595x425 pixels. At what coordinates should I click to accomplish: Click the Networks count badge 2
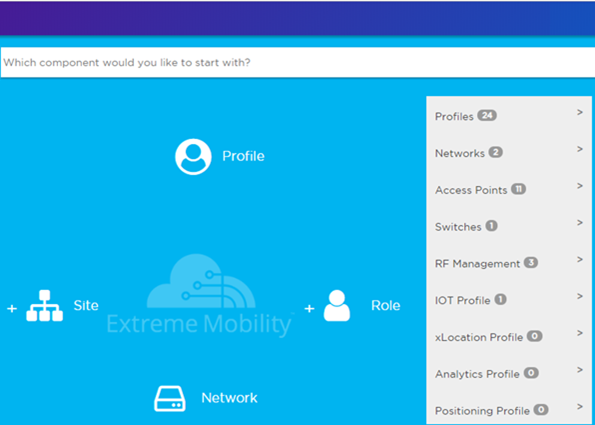tap(495, 152)
